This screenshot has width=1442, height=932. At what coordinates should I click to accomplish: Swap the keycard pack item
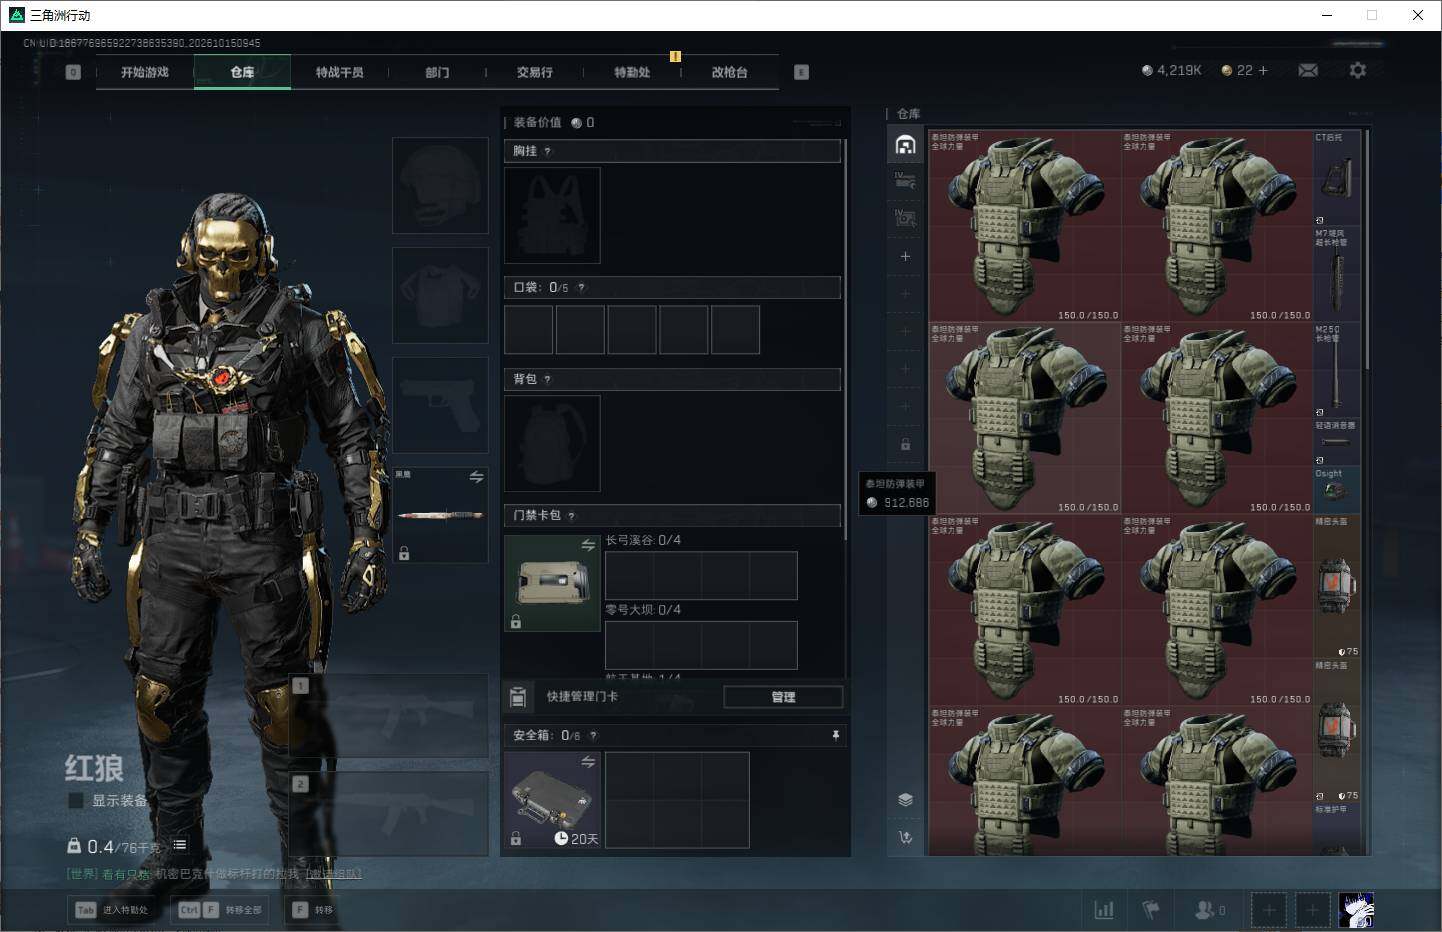pos(588,545)
